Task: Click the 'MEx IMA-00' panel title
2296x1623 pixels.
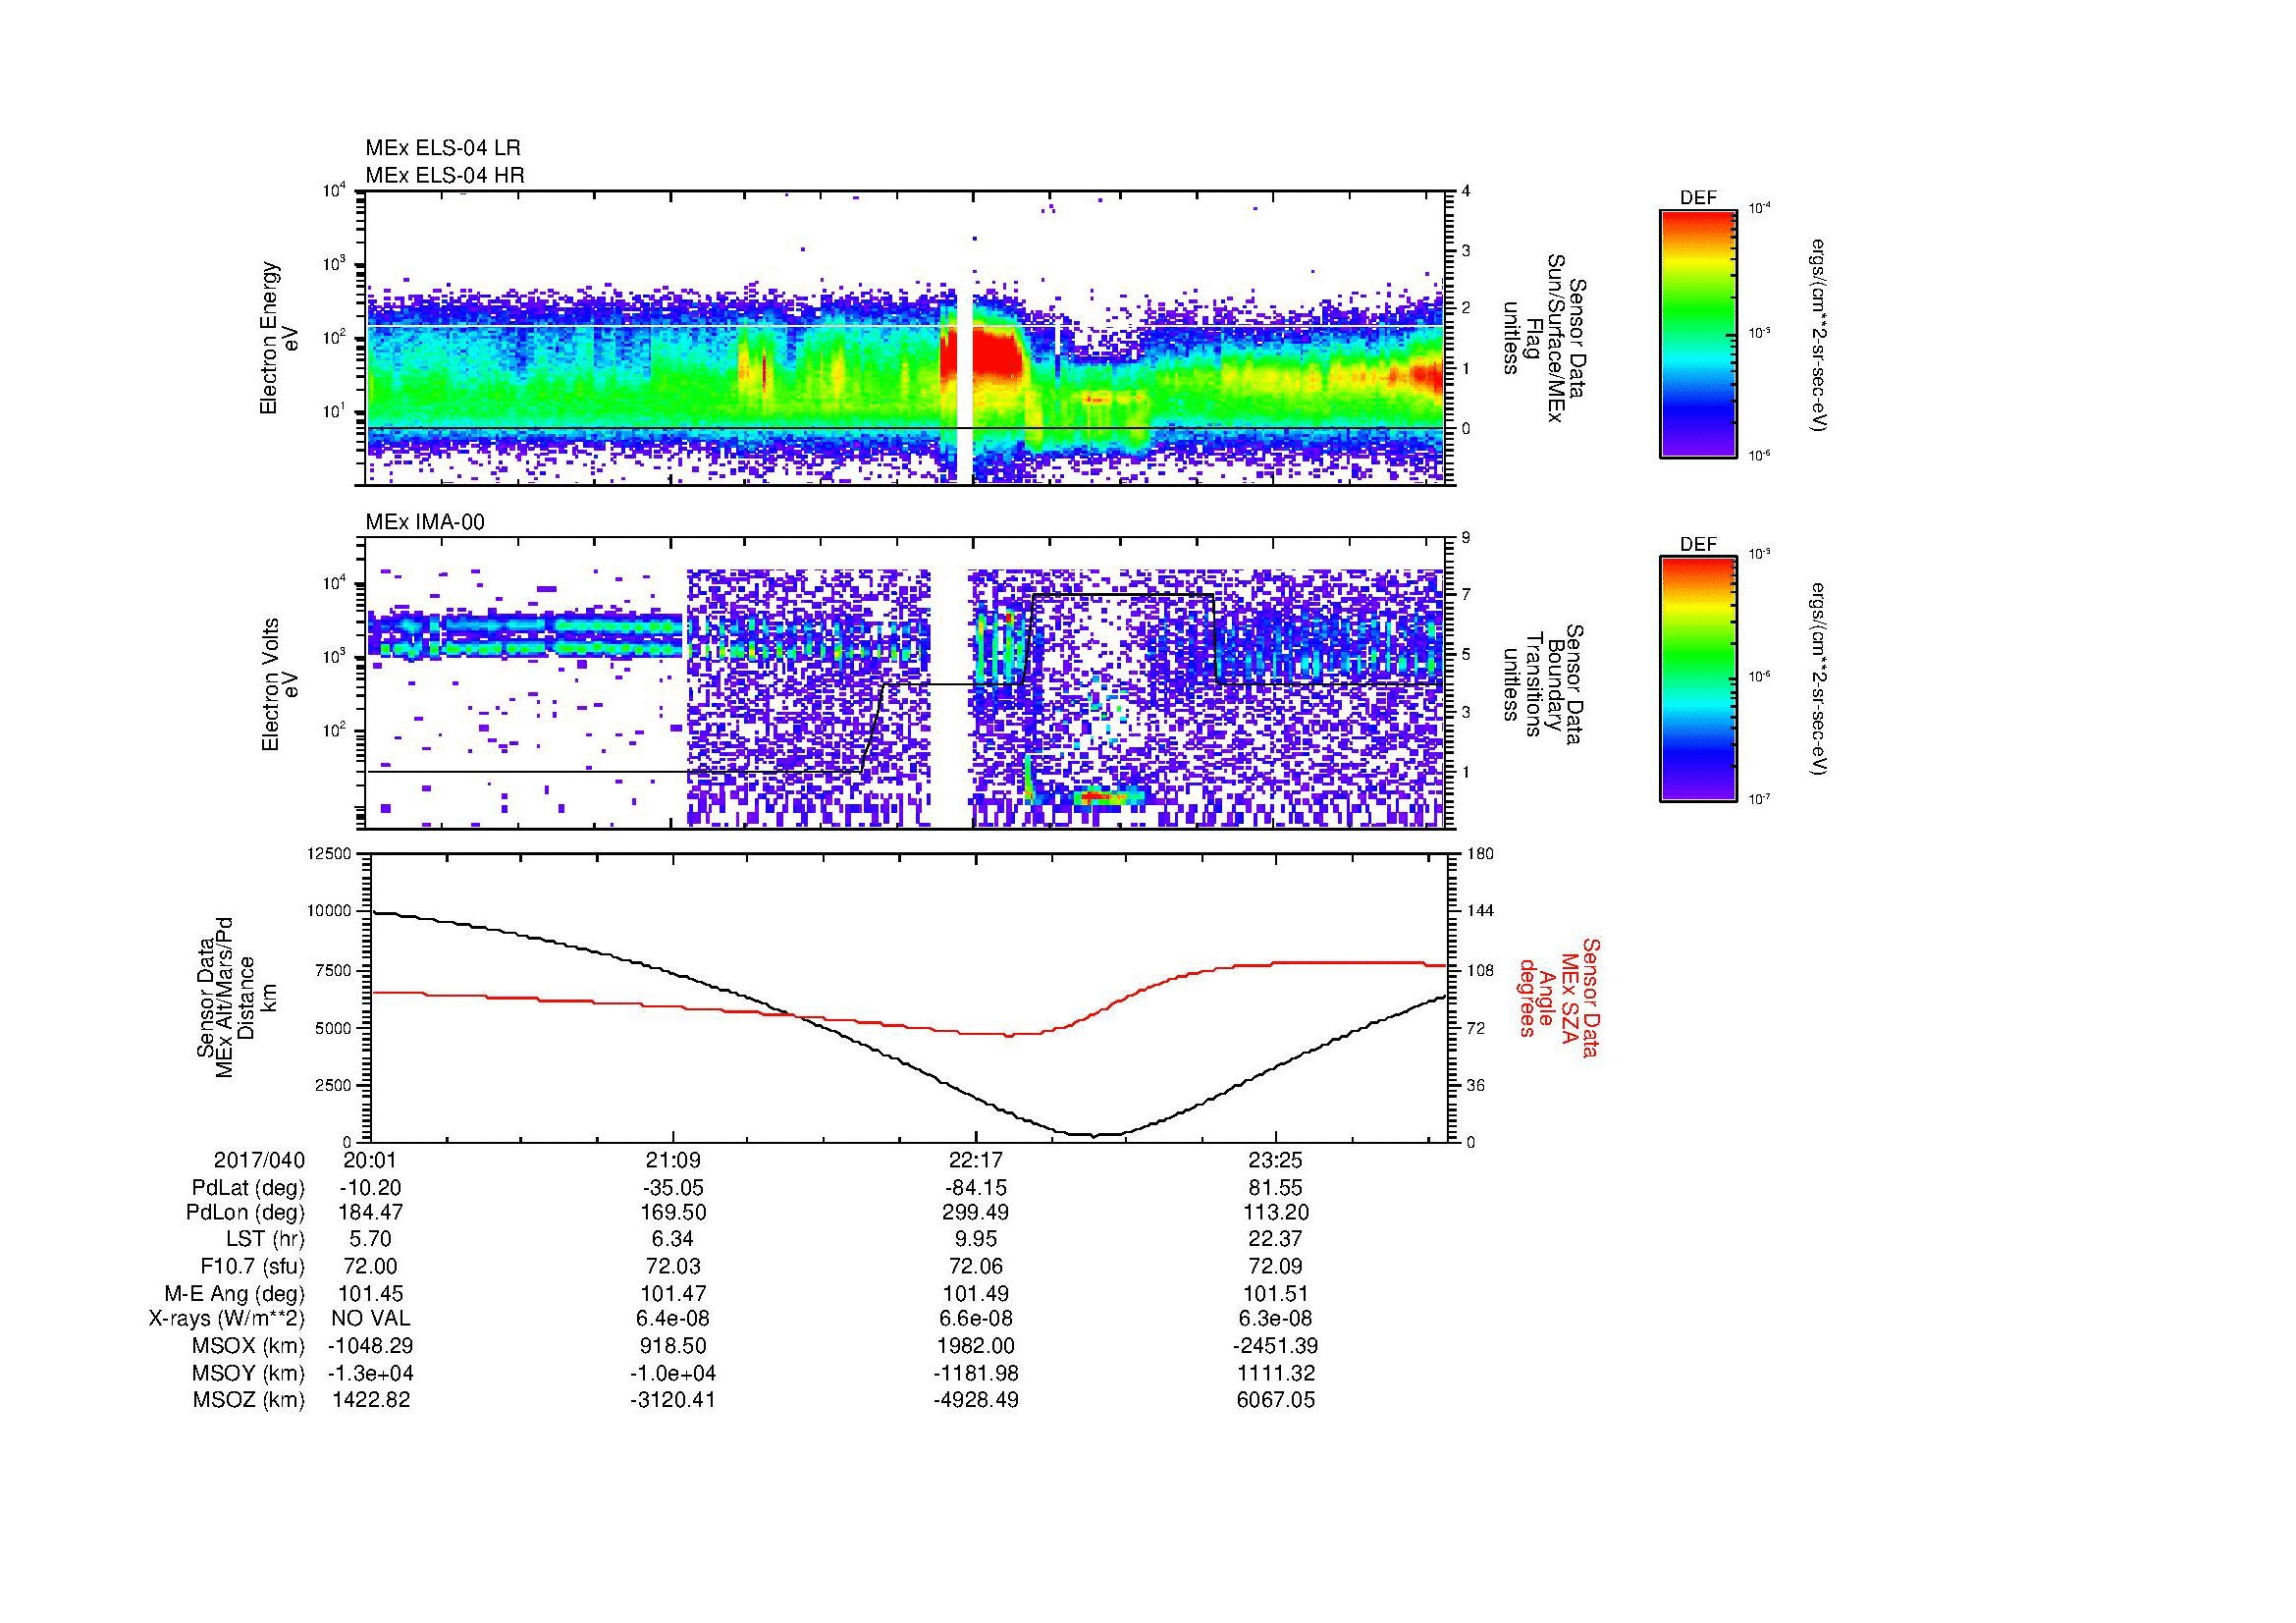Action: 425,522
